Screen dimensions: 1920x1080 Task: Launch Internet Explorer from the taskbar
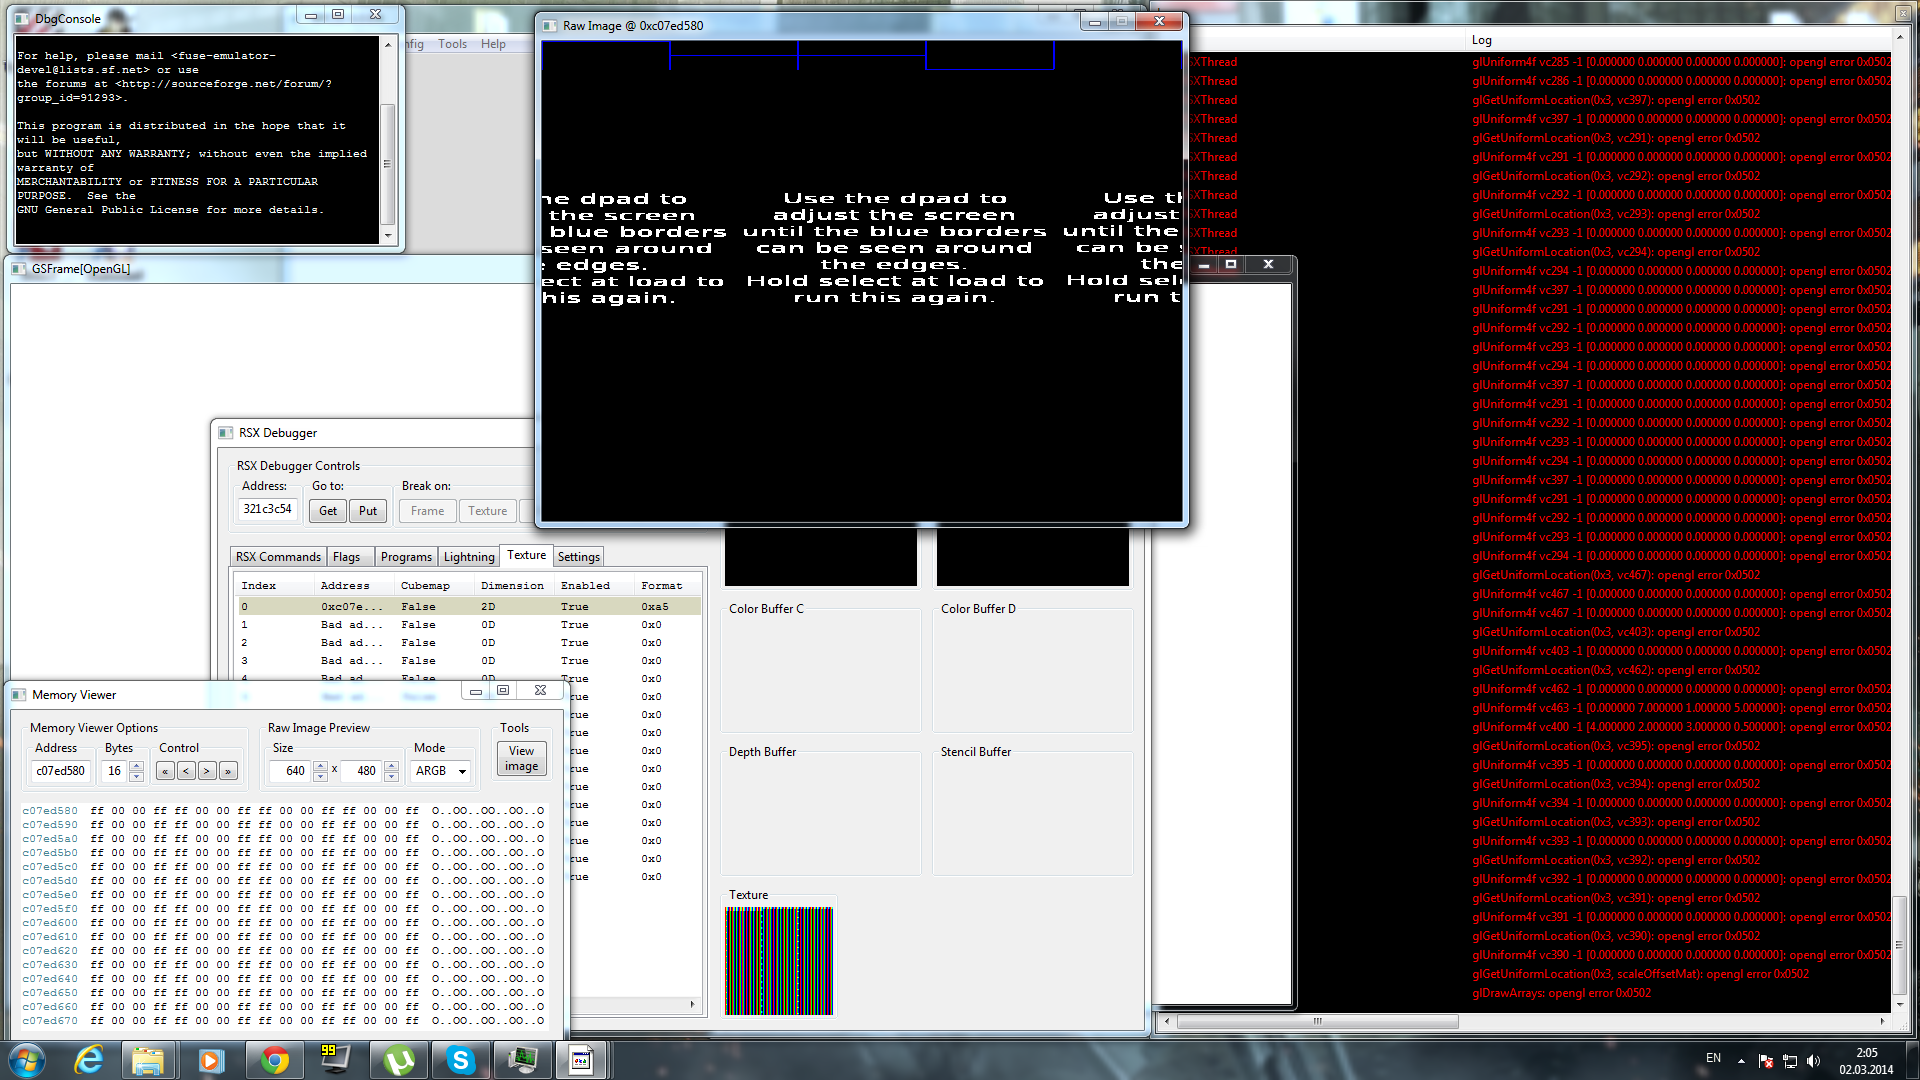coord(88,1060)
